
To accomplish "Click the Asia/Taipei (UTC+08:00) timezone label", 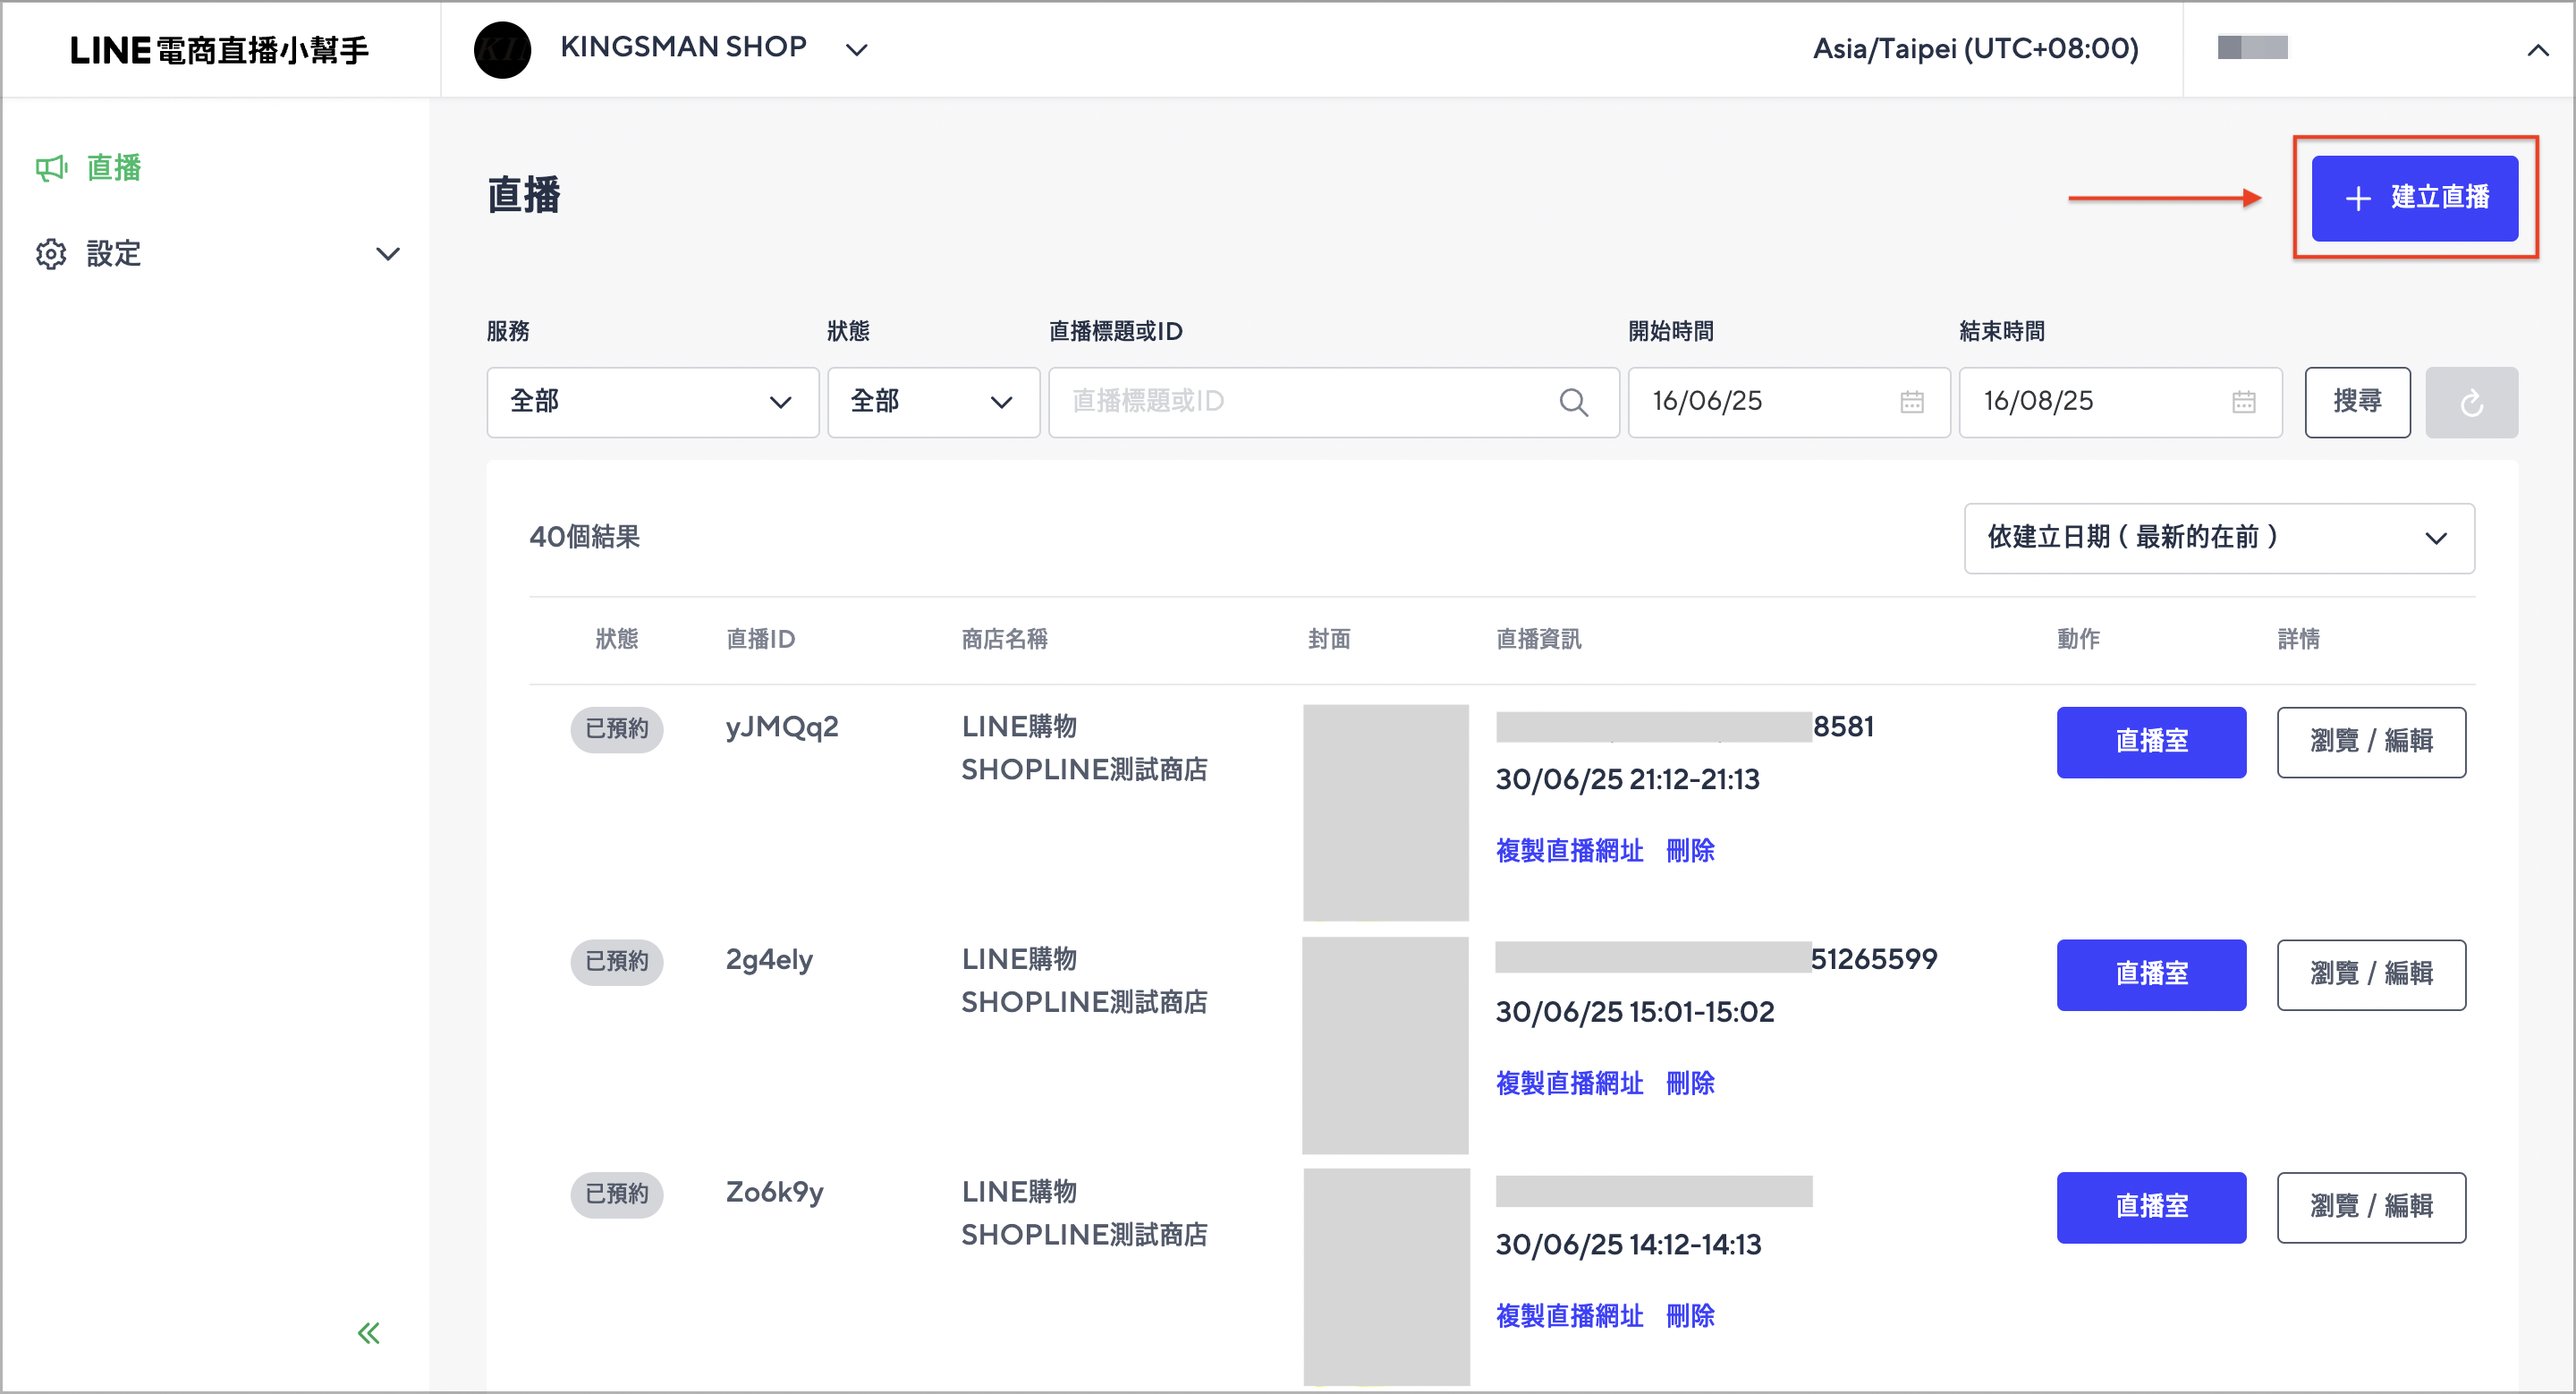I will tap(1975, 49).
